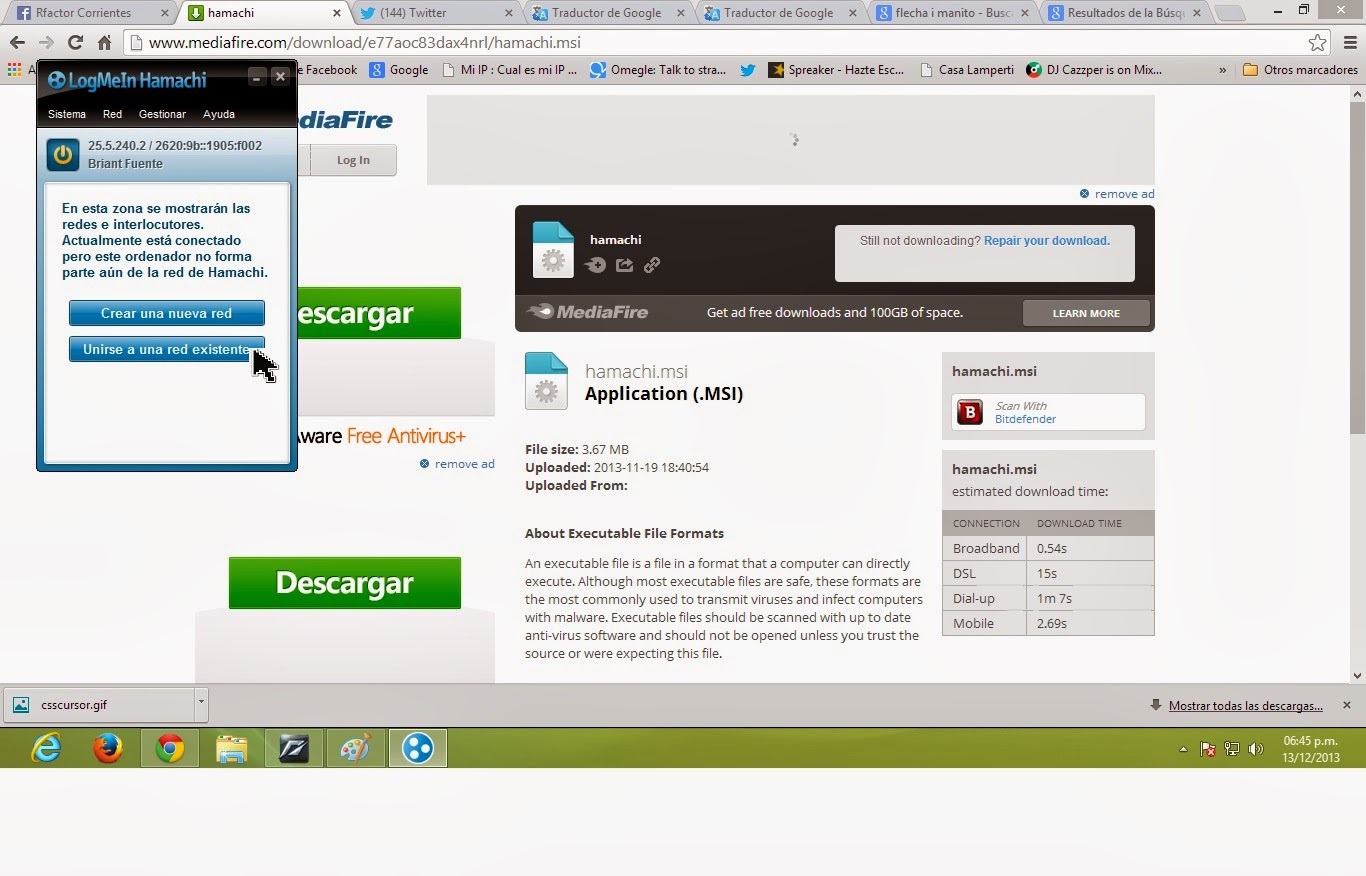
Task: Click the lower green Descargar button
Action: coord(345,583)
